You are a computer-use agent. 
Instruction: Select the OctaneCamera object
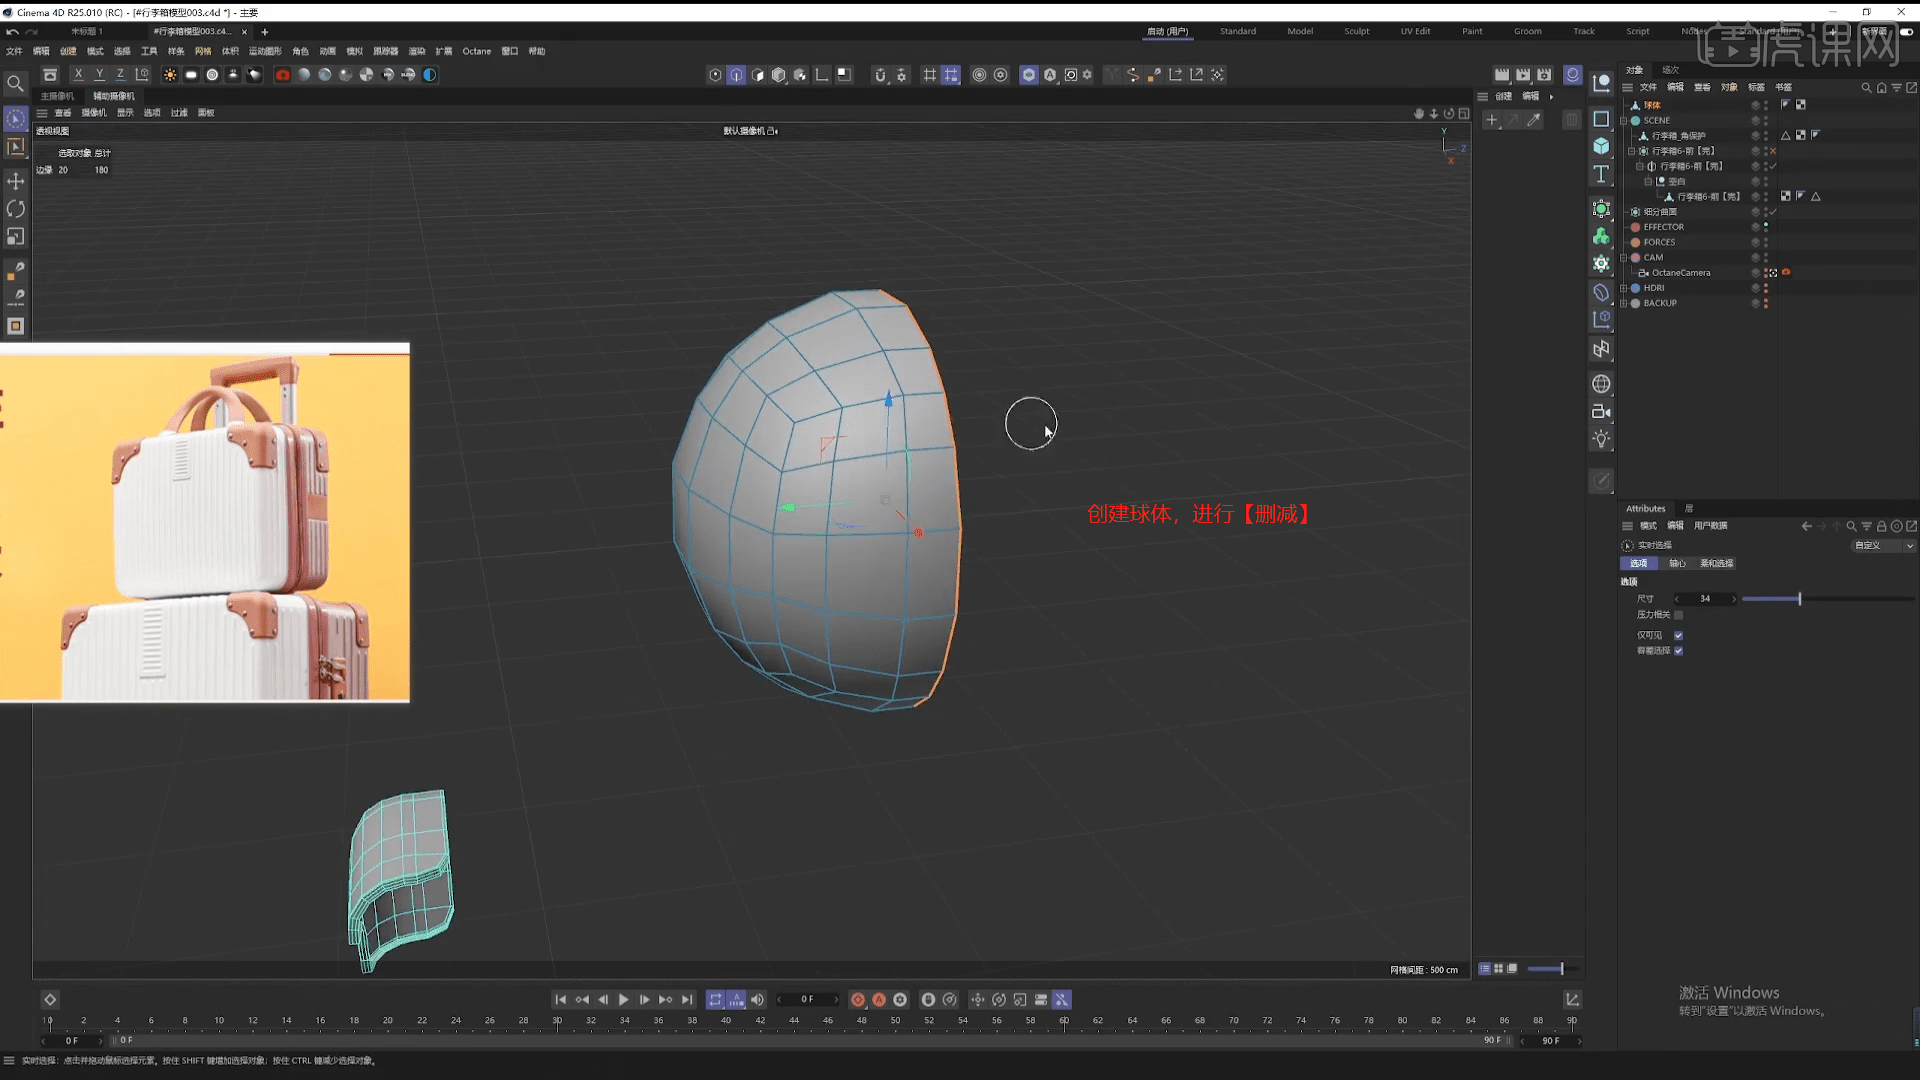pyautogui.click(x=1680, y=273)
